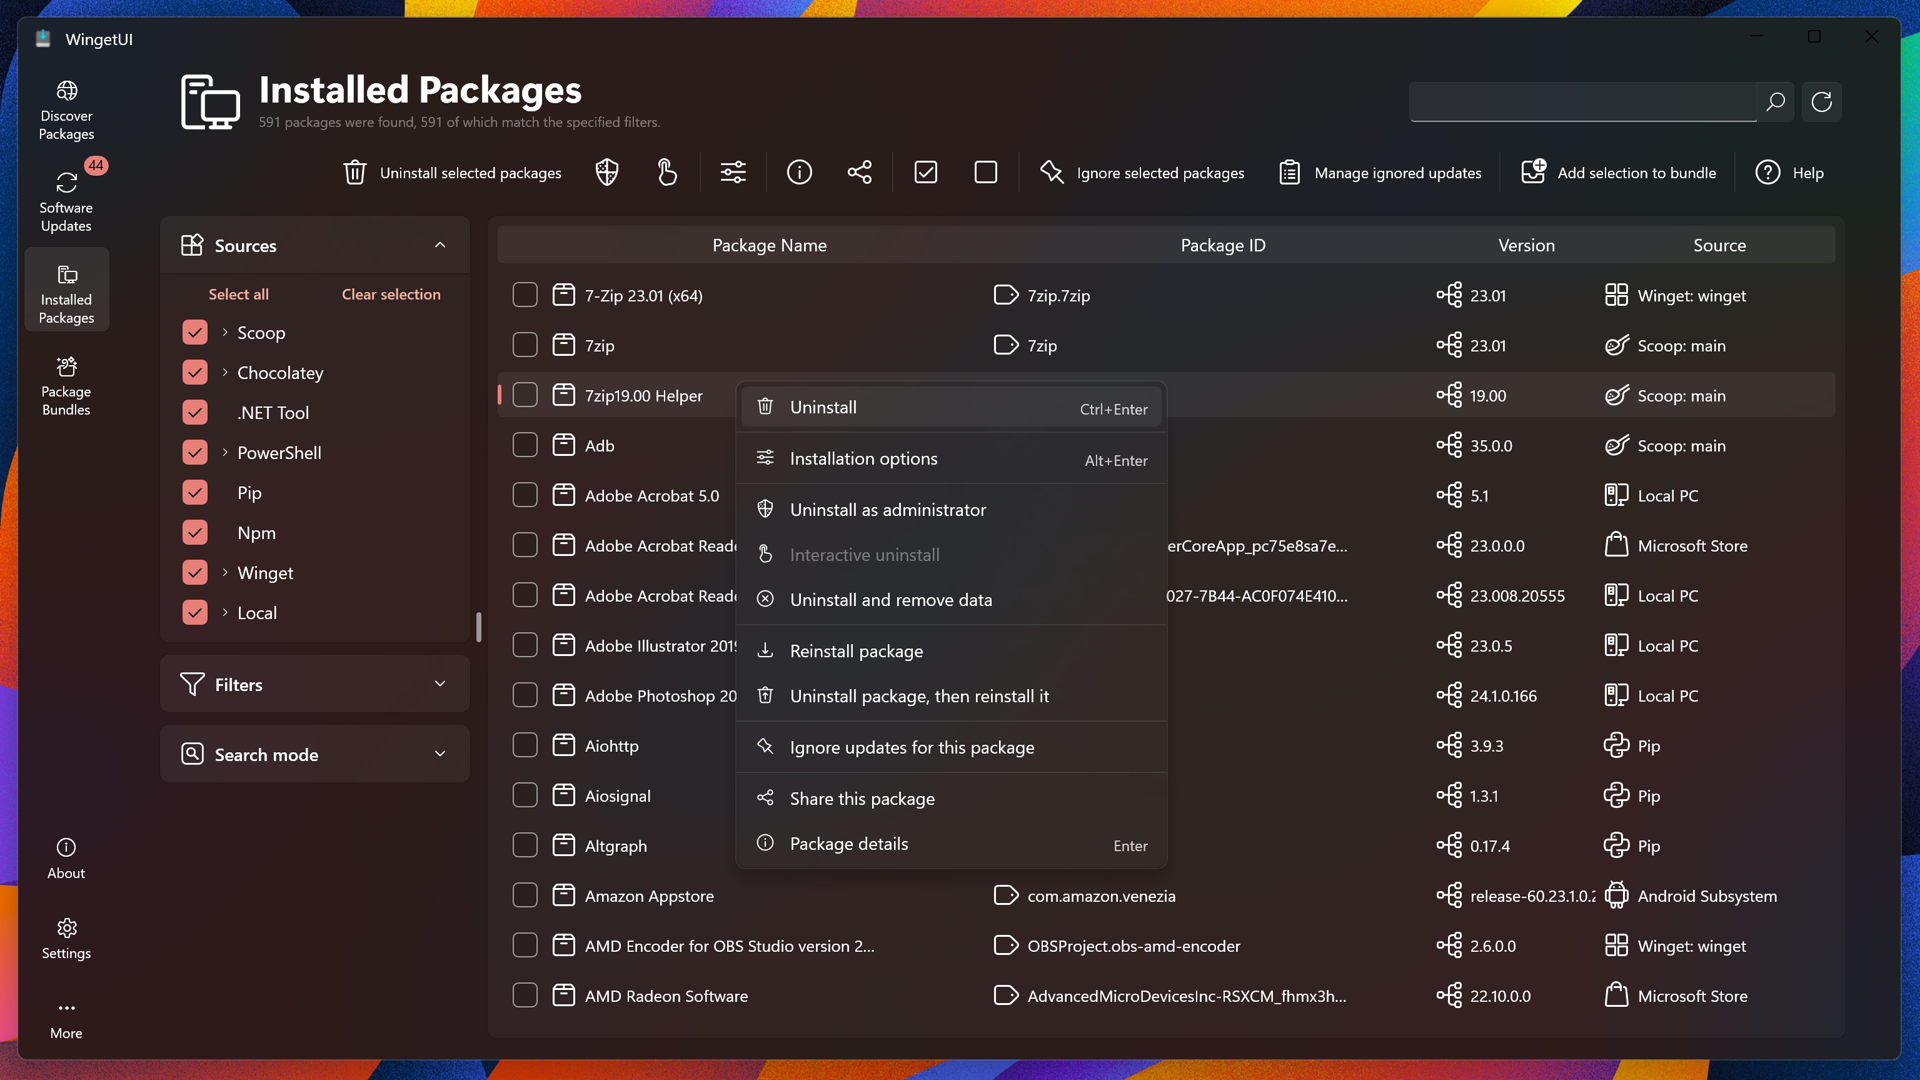
Task: Open Discover Packages in sidebar
Action: click(66, 110)
